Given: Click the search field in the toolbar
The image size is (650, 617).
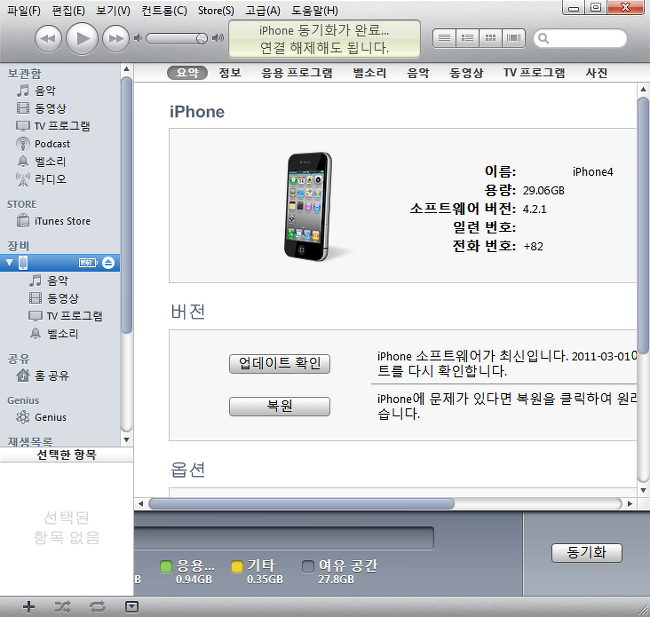Looking at the screenshot, I should click(580, 39).
